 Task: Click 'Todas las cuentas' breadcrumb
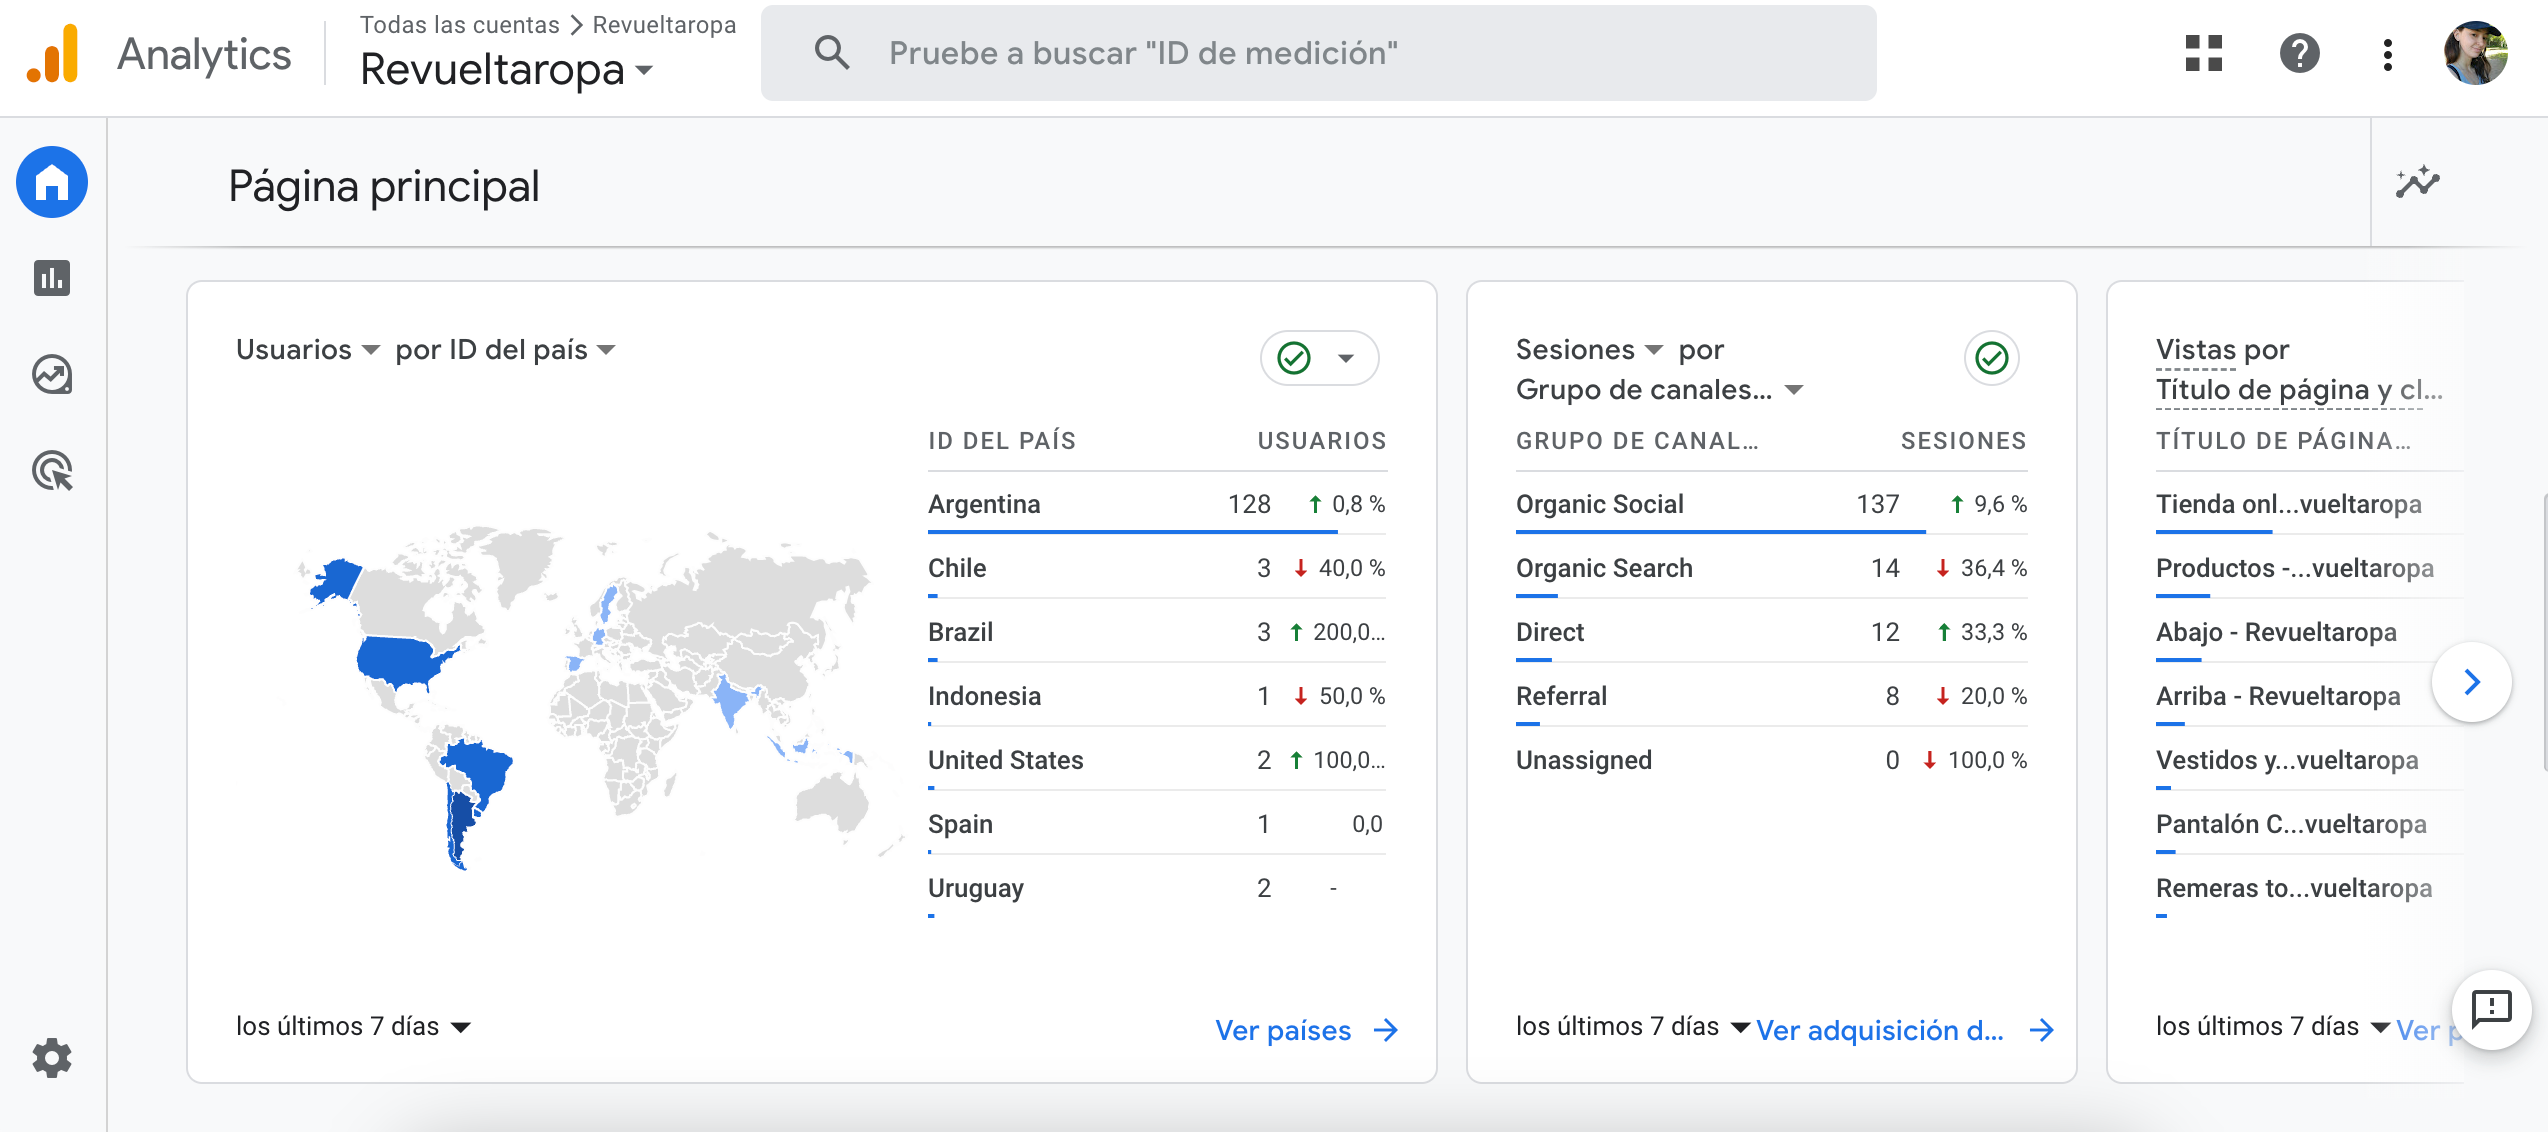tap(459, 25)
